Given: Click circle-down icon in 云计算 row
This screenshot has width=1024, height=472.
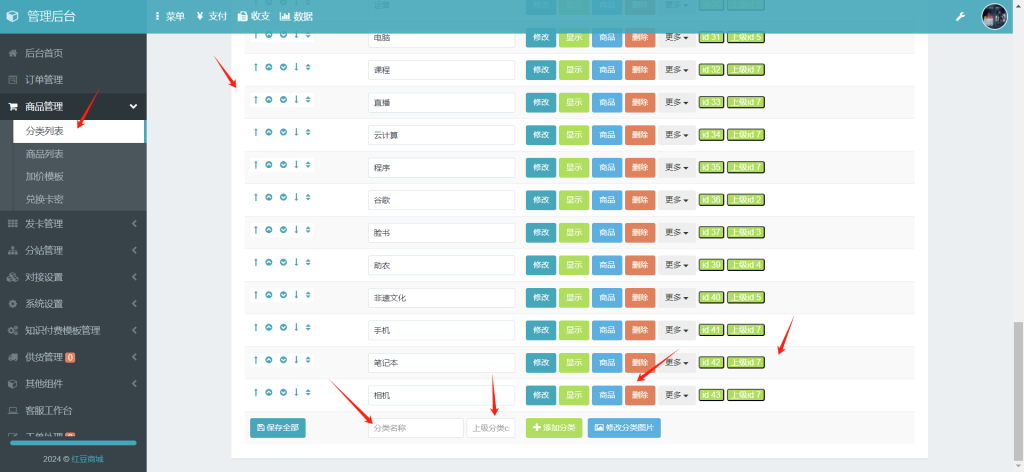Looking at the screenshot, I should (x=283, y=132).
